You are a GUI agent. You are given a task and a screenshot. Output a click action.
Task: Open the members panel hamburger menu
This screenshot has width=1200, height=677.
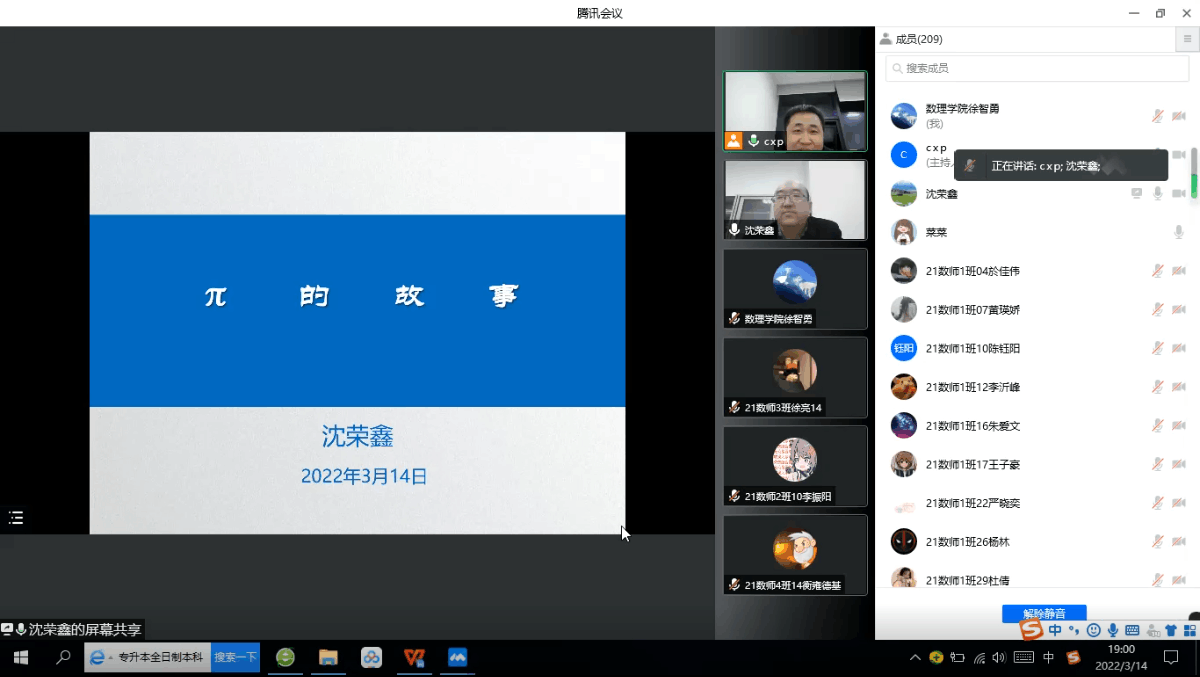[1186, 39]
